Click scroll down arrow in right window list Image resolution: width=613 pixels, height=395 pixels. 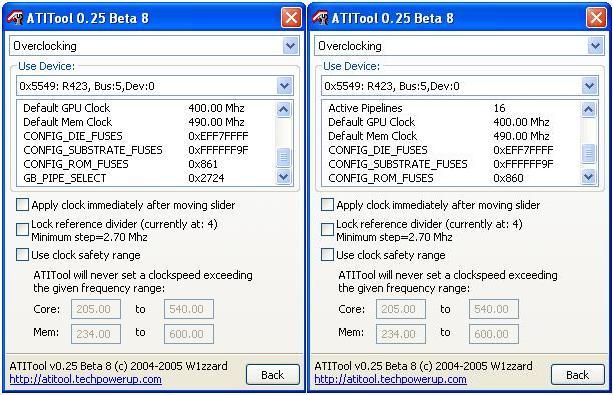click(x=588, y=176)
